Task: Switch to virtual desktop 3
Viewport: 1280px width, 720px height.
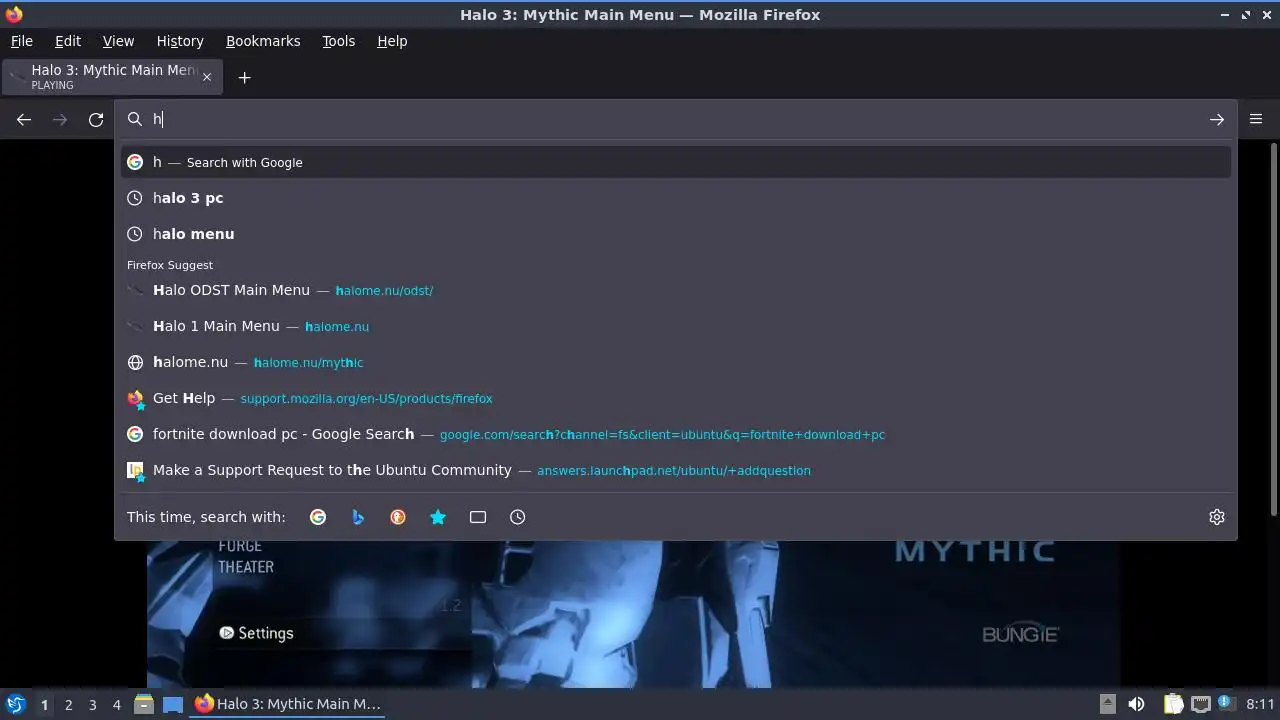Action: [92, 705]
